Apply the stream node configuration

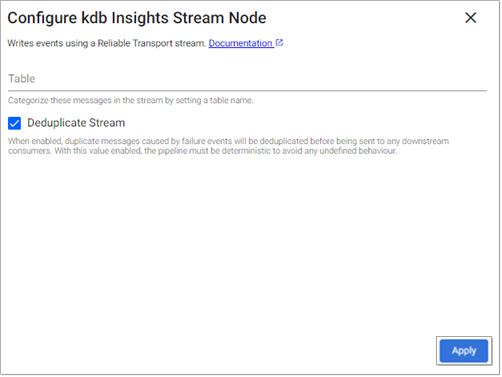[464, 351]
